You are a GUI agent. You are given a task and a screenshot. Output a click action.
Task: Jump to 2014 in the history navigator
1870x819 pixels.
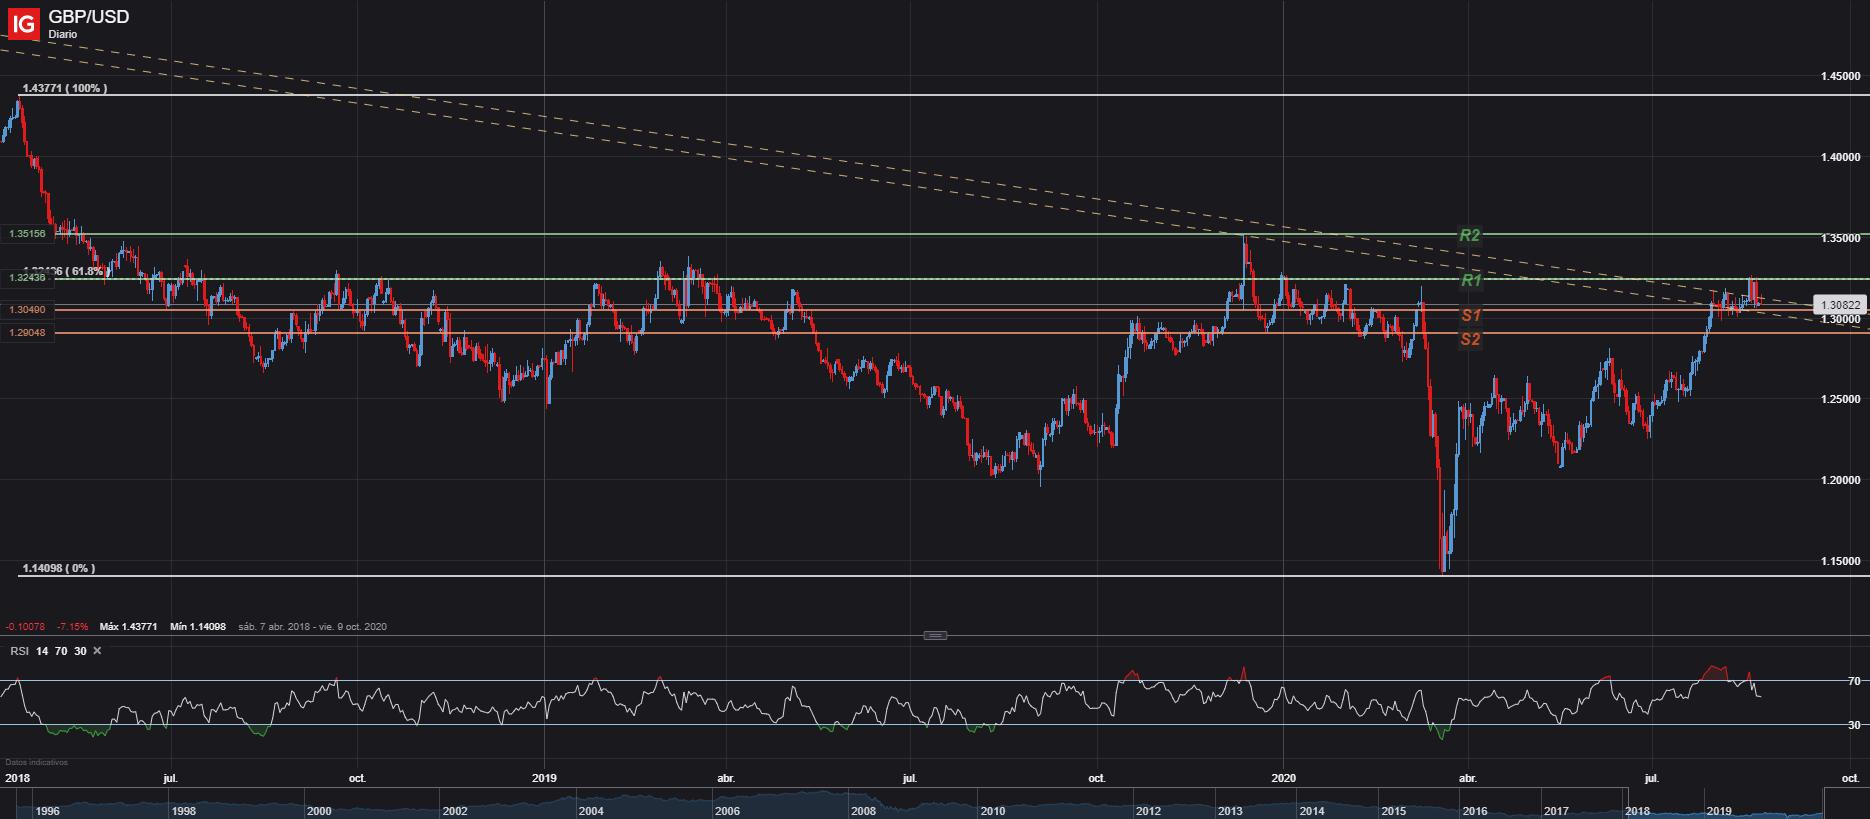pyautogui.click(x=1311, y=811)
